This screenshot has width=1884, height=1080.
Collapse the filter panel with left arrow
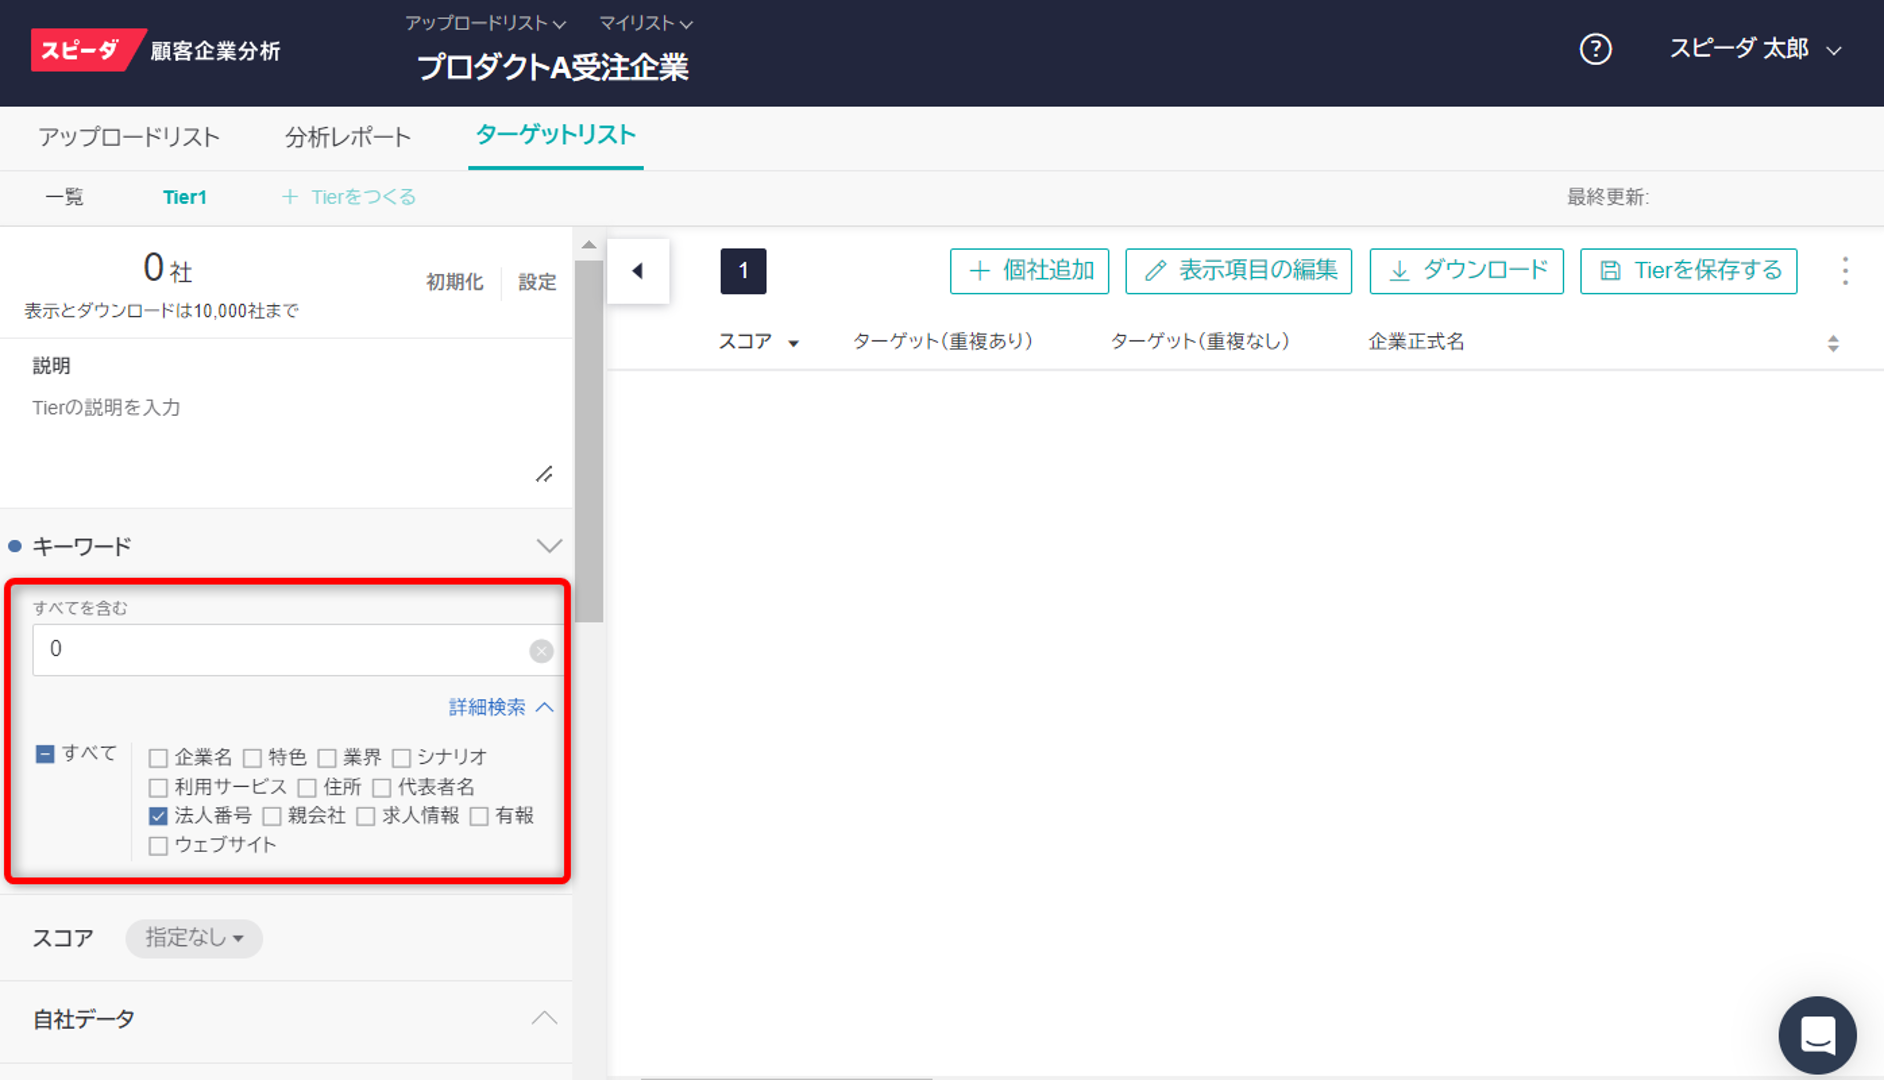[x=638, y=271]
